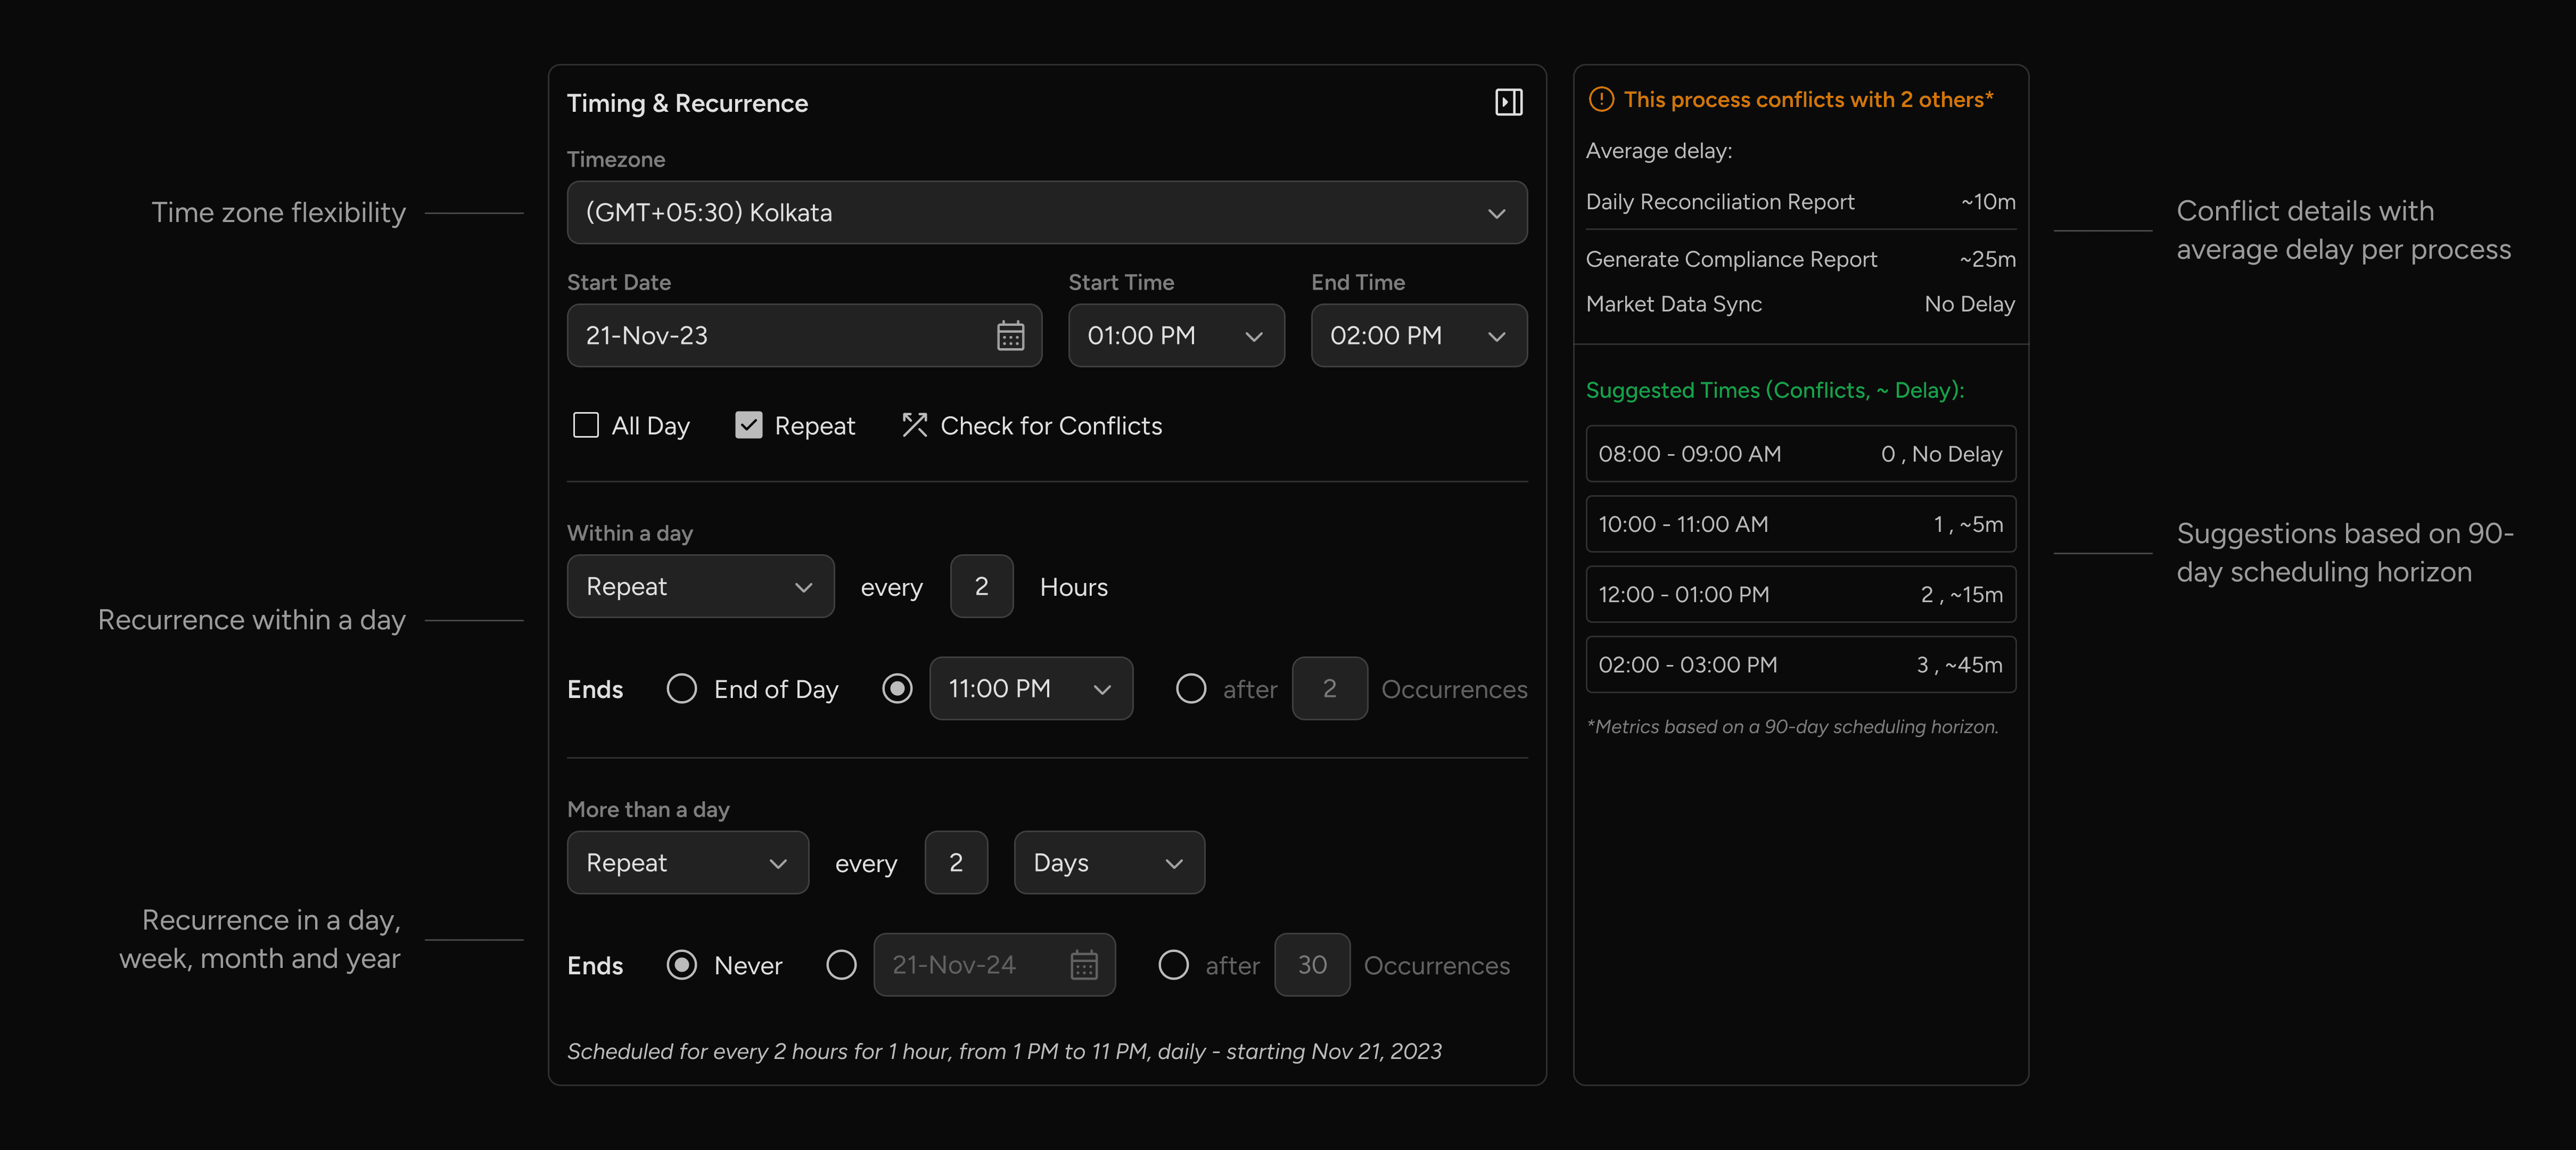Click Check for Conflicts button

(1032, 425)
